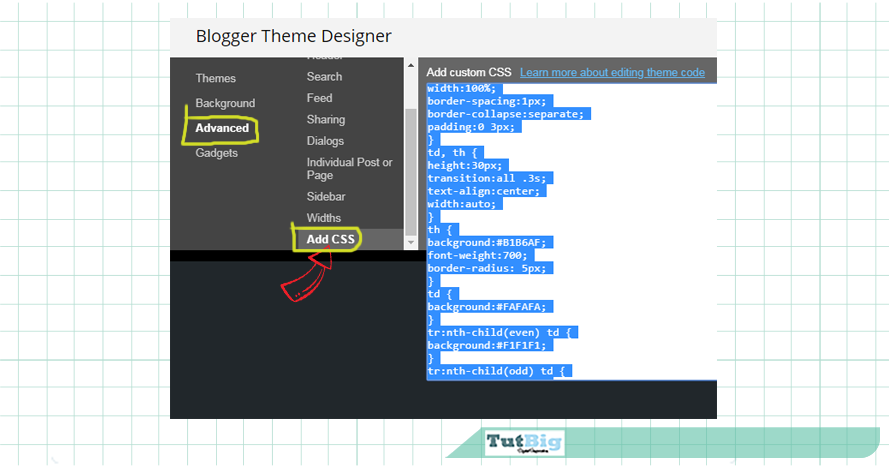Click the 'tr:nth-child(even) td {' line
The width and height of the screenshot is (889, 466).
tap(500, 333)
